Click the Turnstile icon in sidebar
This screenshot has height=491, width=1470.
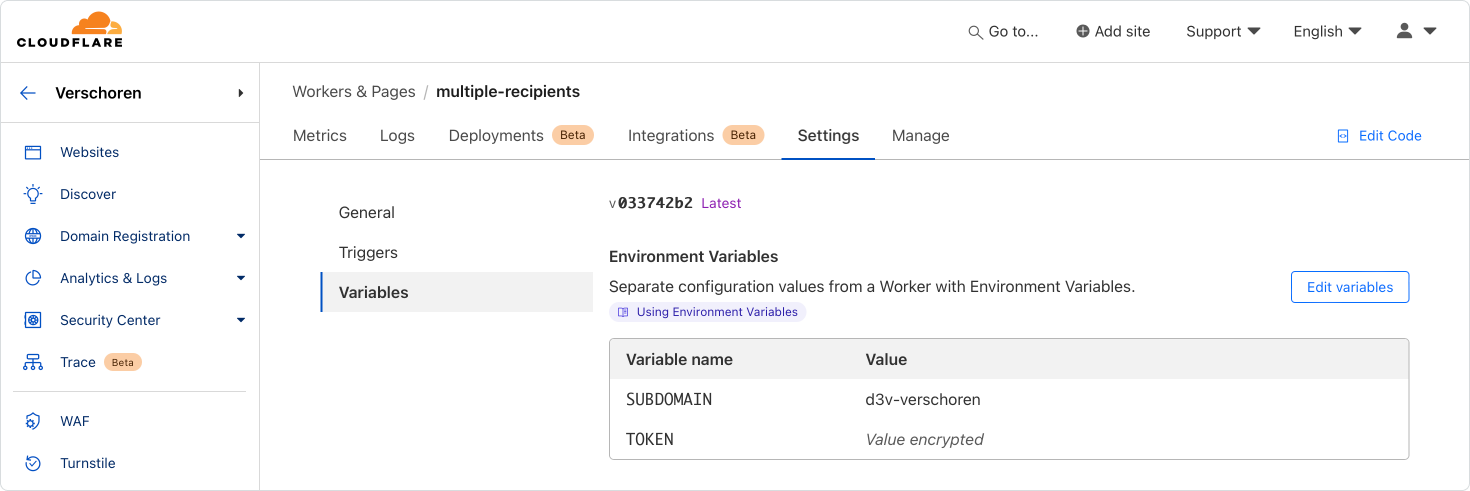pos(33,463)
